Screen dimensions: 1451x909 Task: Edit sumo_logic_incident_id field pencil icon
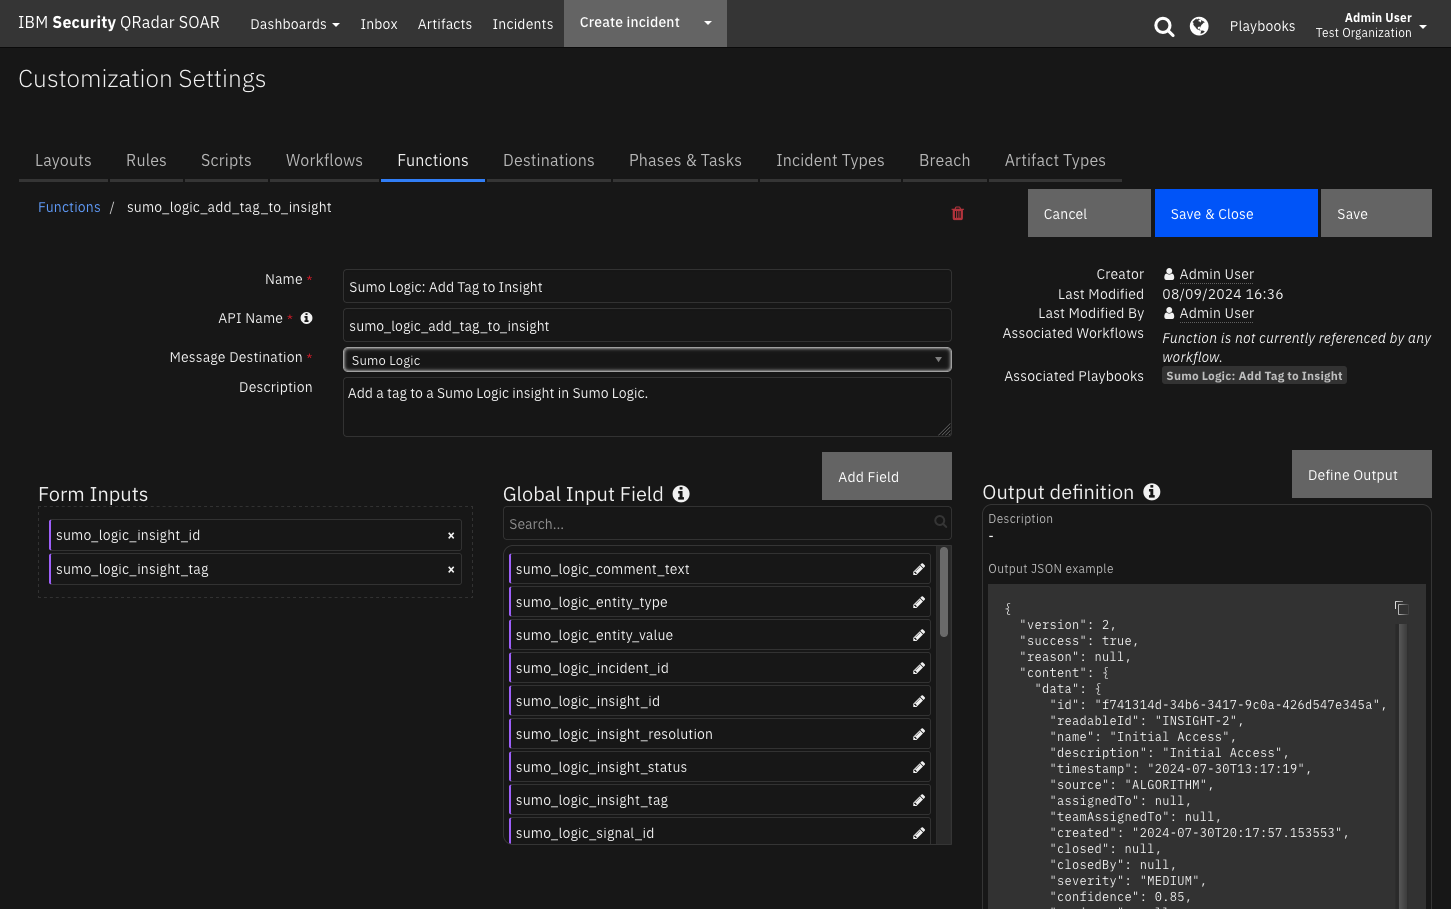(918, 668)
